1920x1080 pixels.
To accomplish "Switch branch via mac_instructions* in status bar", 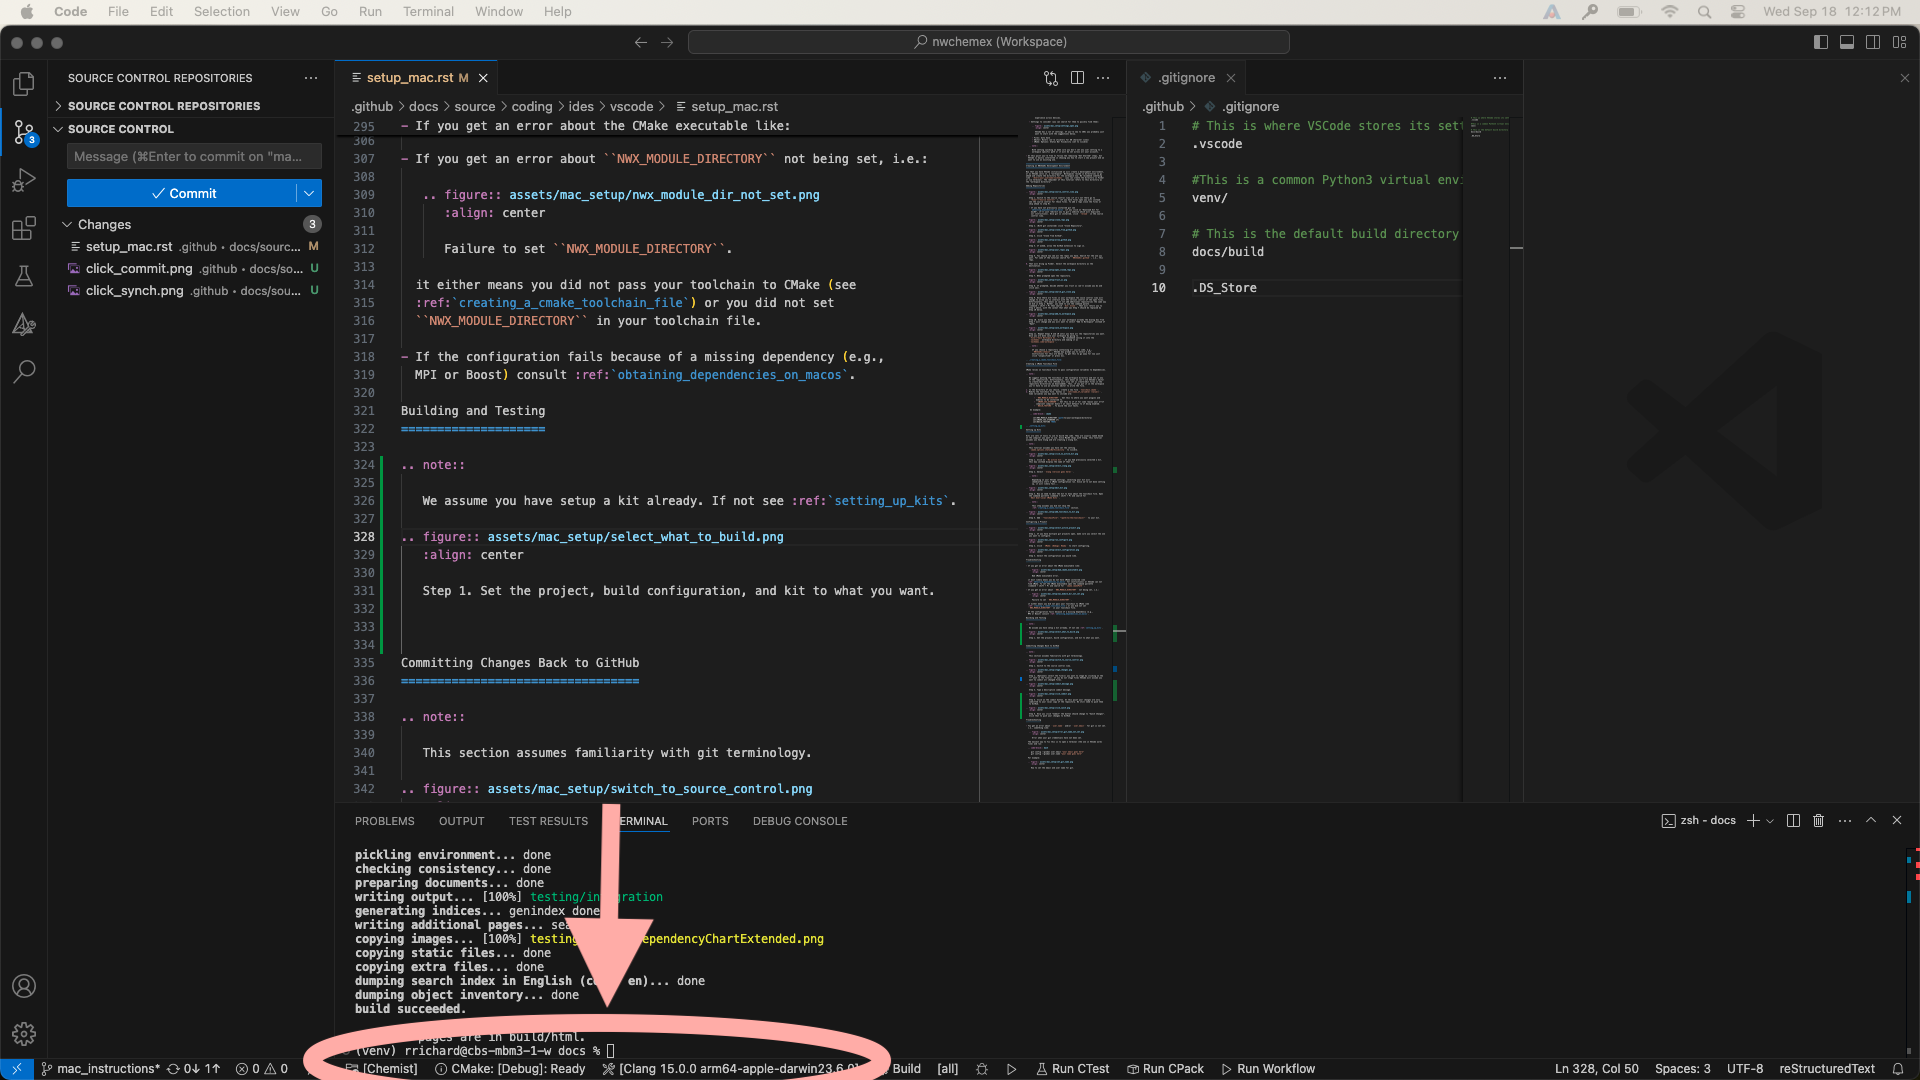I will coord(100,1069).
